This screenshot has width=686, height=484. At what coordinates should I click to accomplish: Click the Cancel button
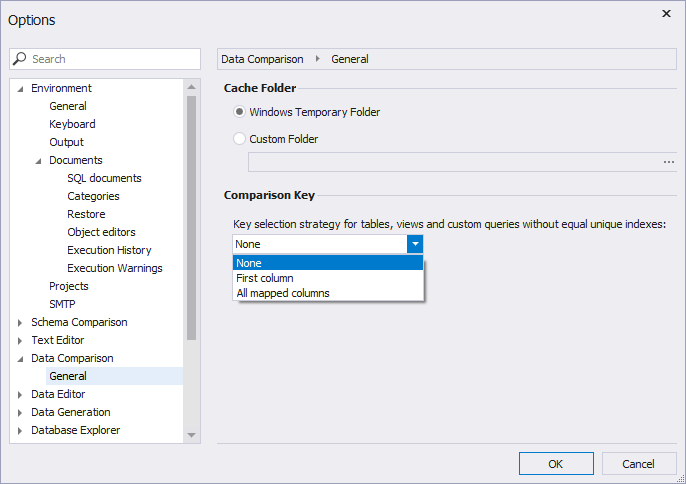639,463
